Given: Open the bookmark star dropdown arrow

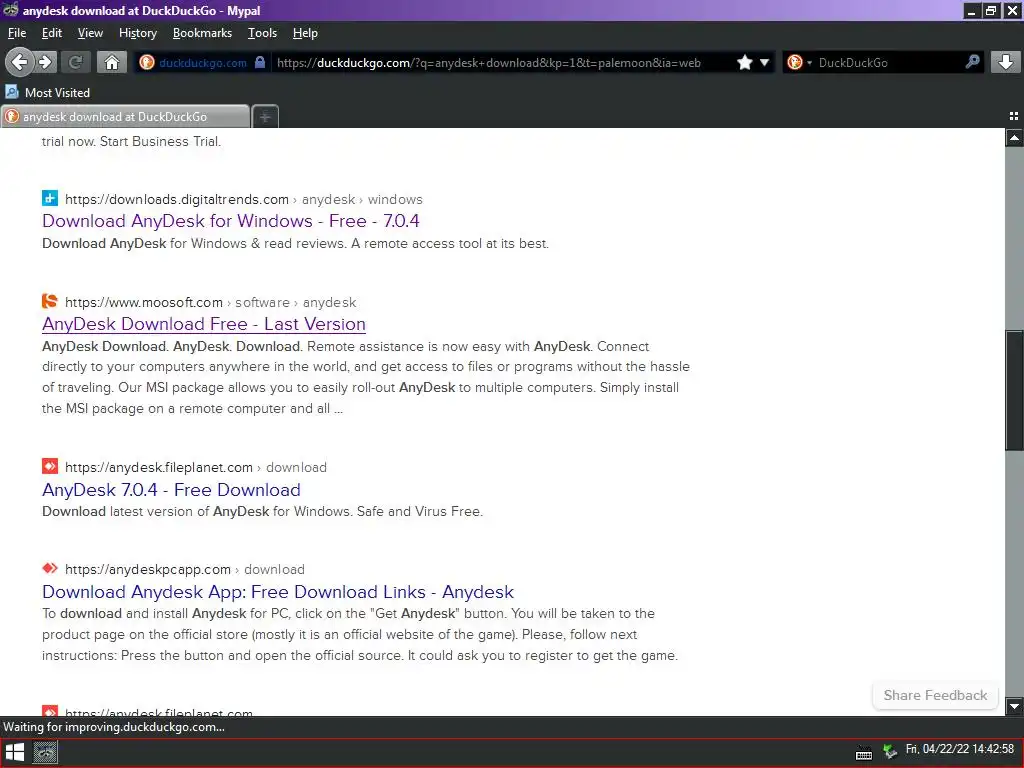Looking at the screenshot, I should [764, 62].
